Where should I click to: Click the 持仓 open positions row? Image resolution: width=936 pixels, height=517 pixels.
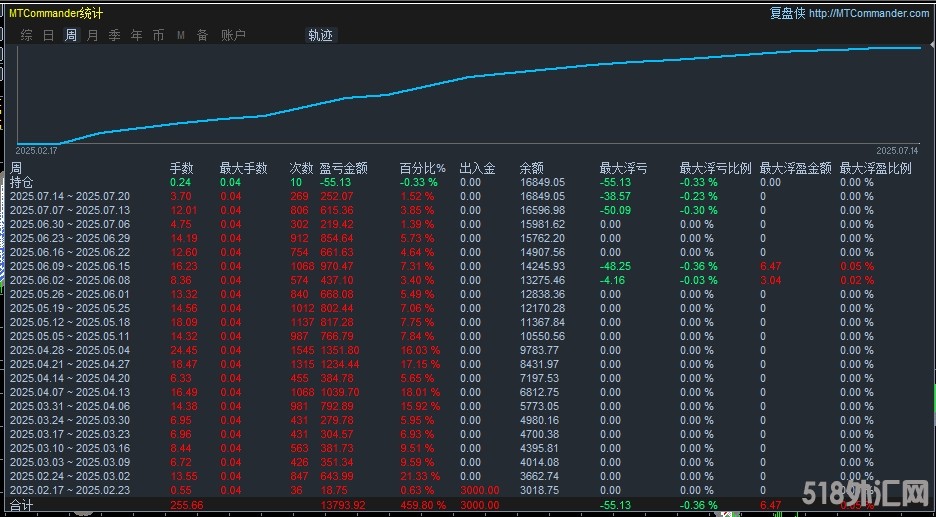[21, 183]
